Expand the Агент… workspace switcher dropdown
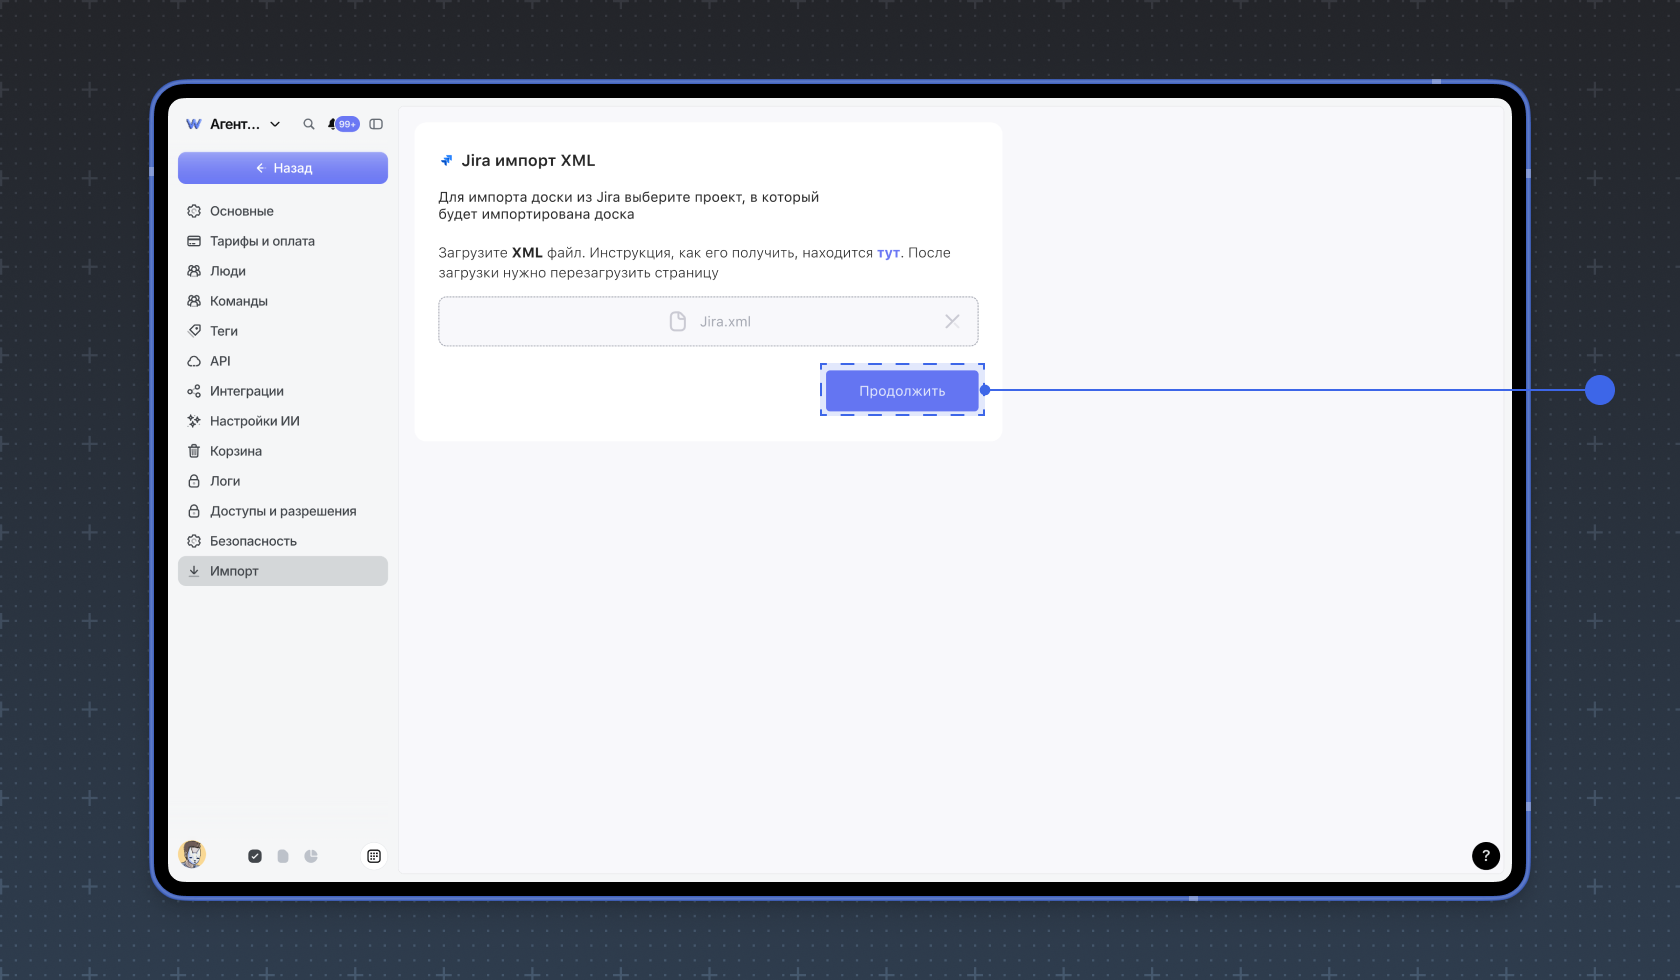Screen dimensions: 1680x980 [x=234, y=124]
